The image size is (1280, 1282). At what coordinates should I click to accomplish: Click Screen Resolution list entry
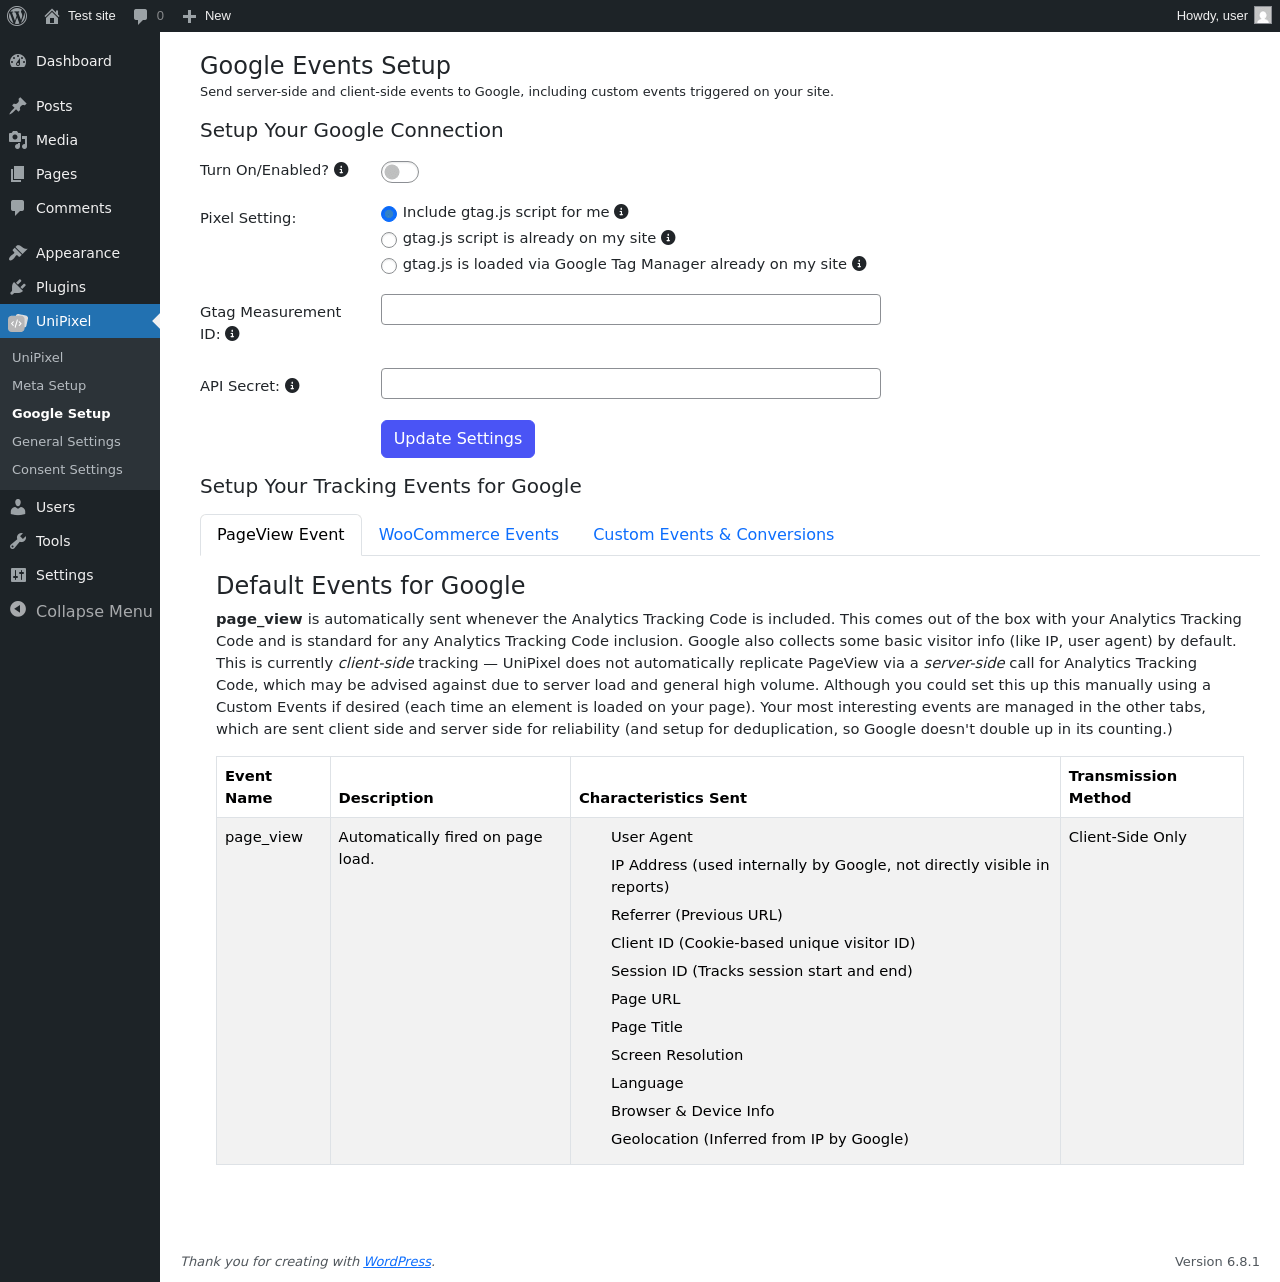click(677, 1055)
